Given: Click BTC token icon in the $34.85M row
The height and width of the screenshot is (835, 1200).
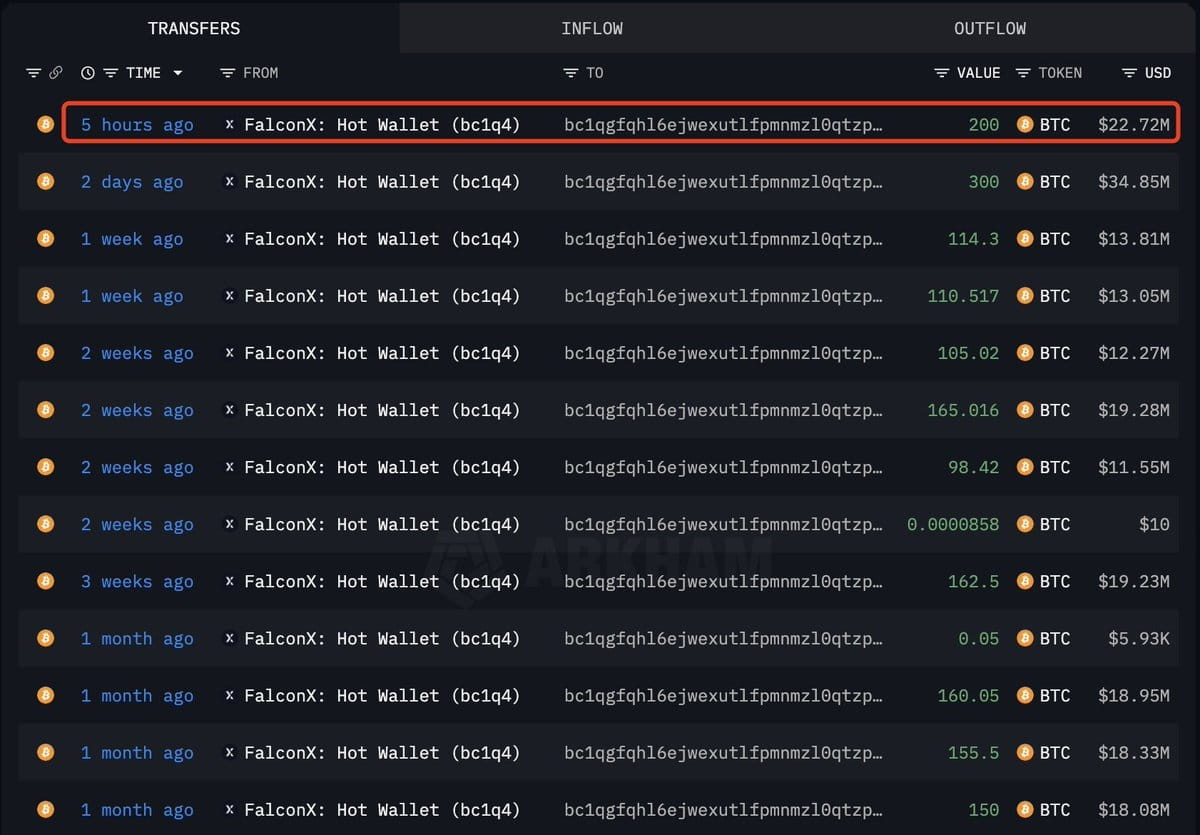Looking at the screenshot, I should [x=1024, y=181].
